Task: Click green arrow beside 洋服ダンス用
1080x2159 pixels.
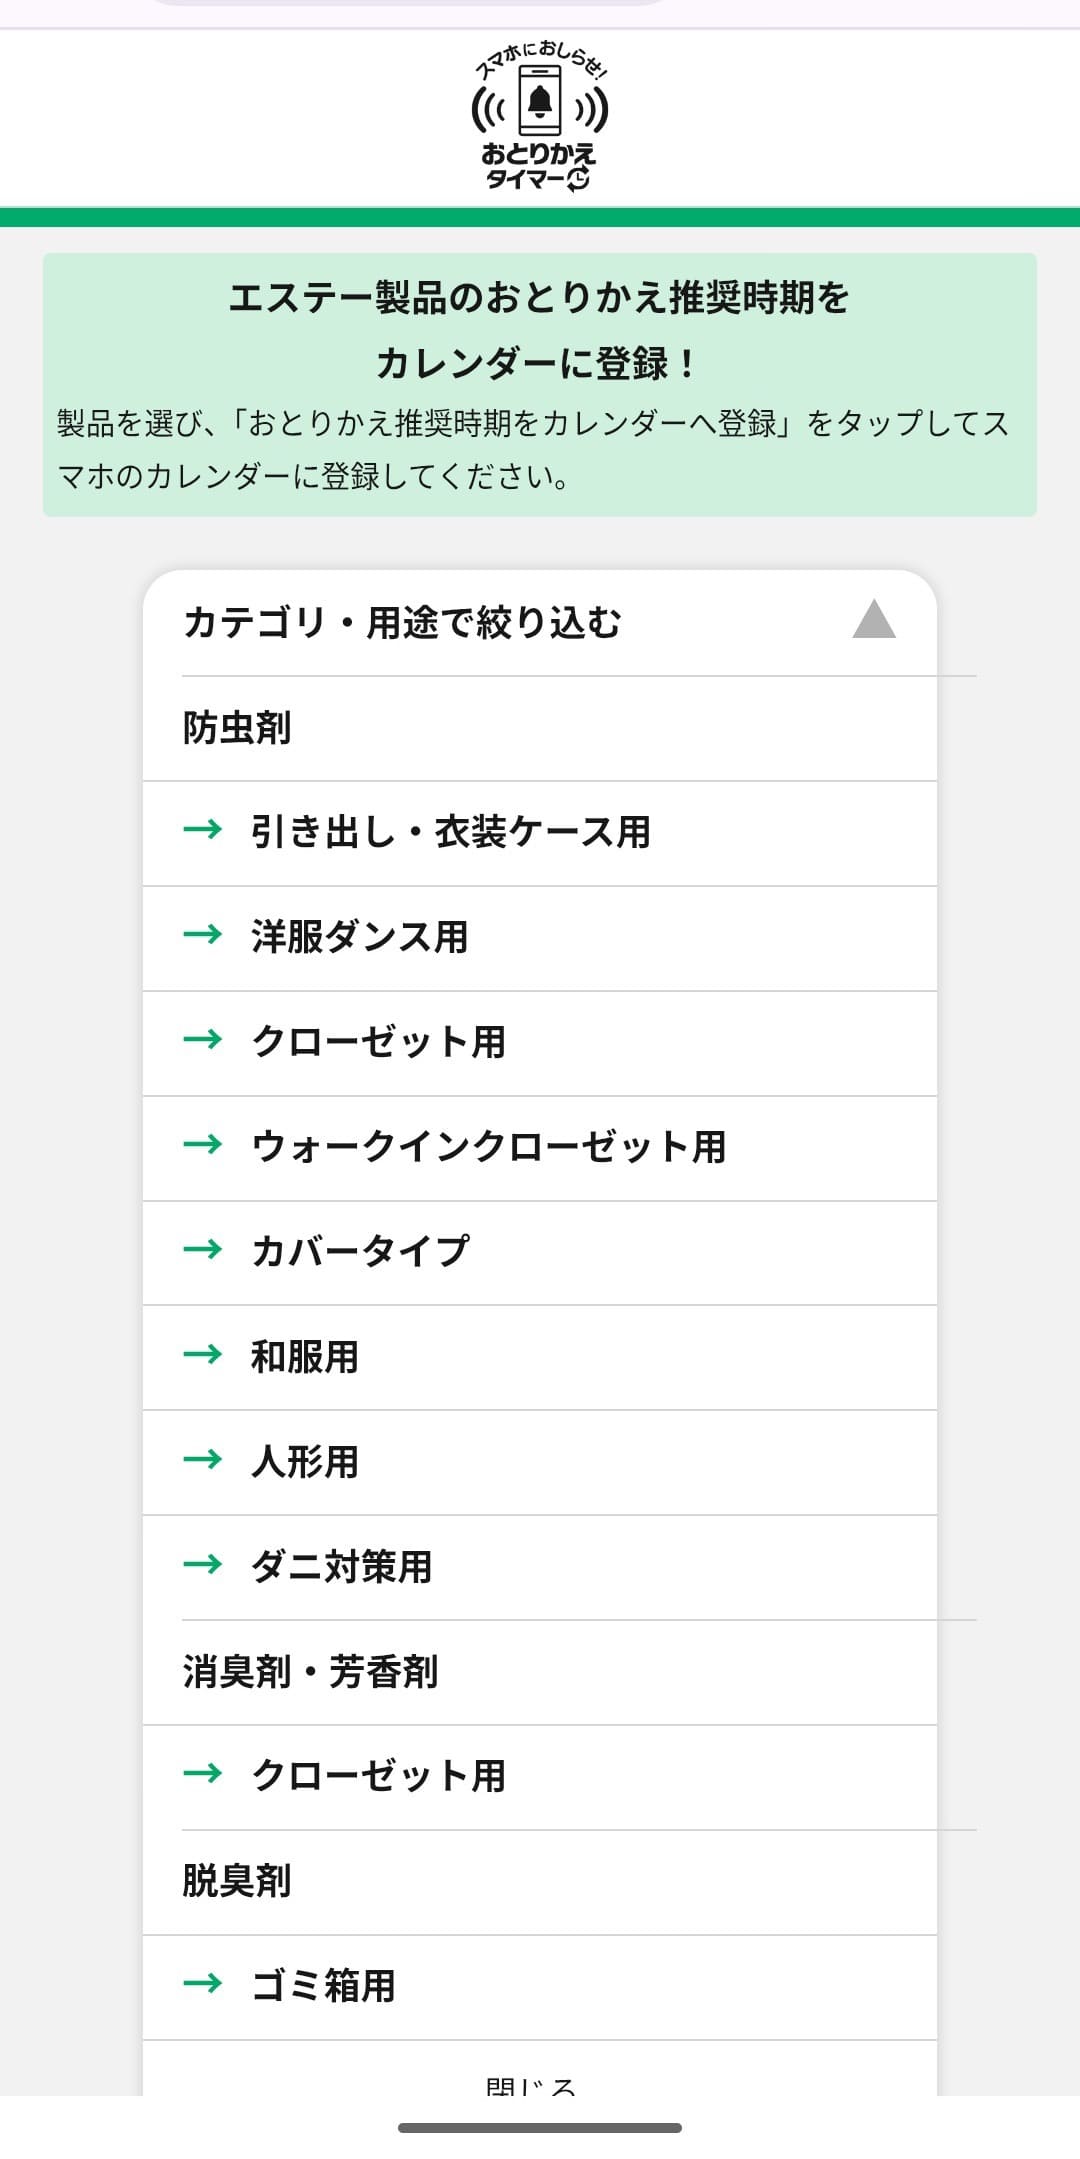Action: [203, 935]
